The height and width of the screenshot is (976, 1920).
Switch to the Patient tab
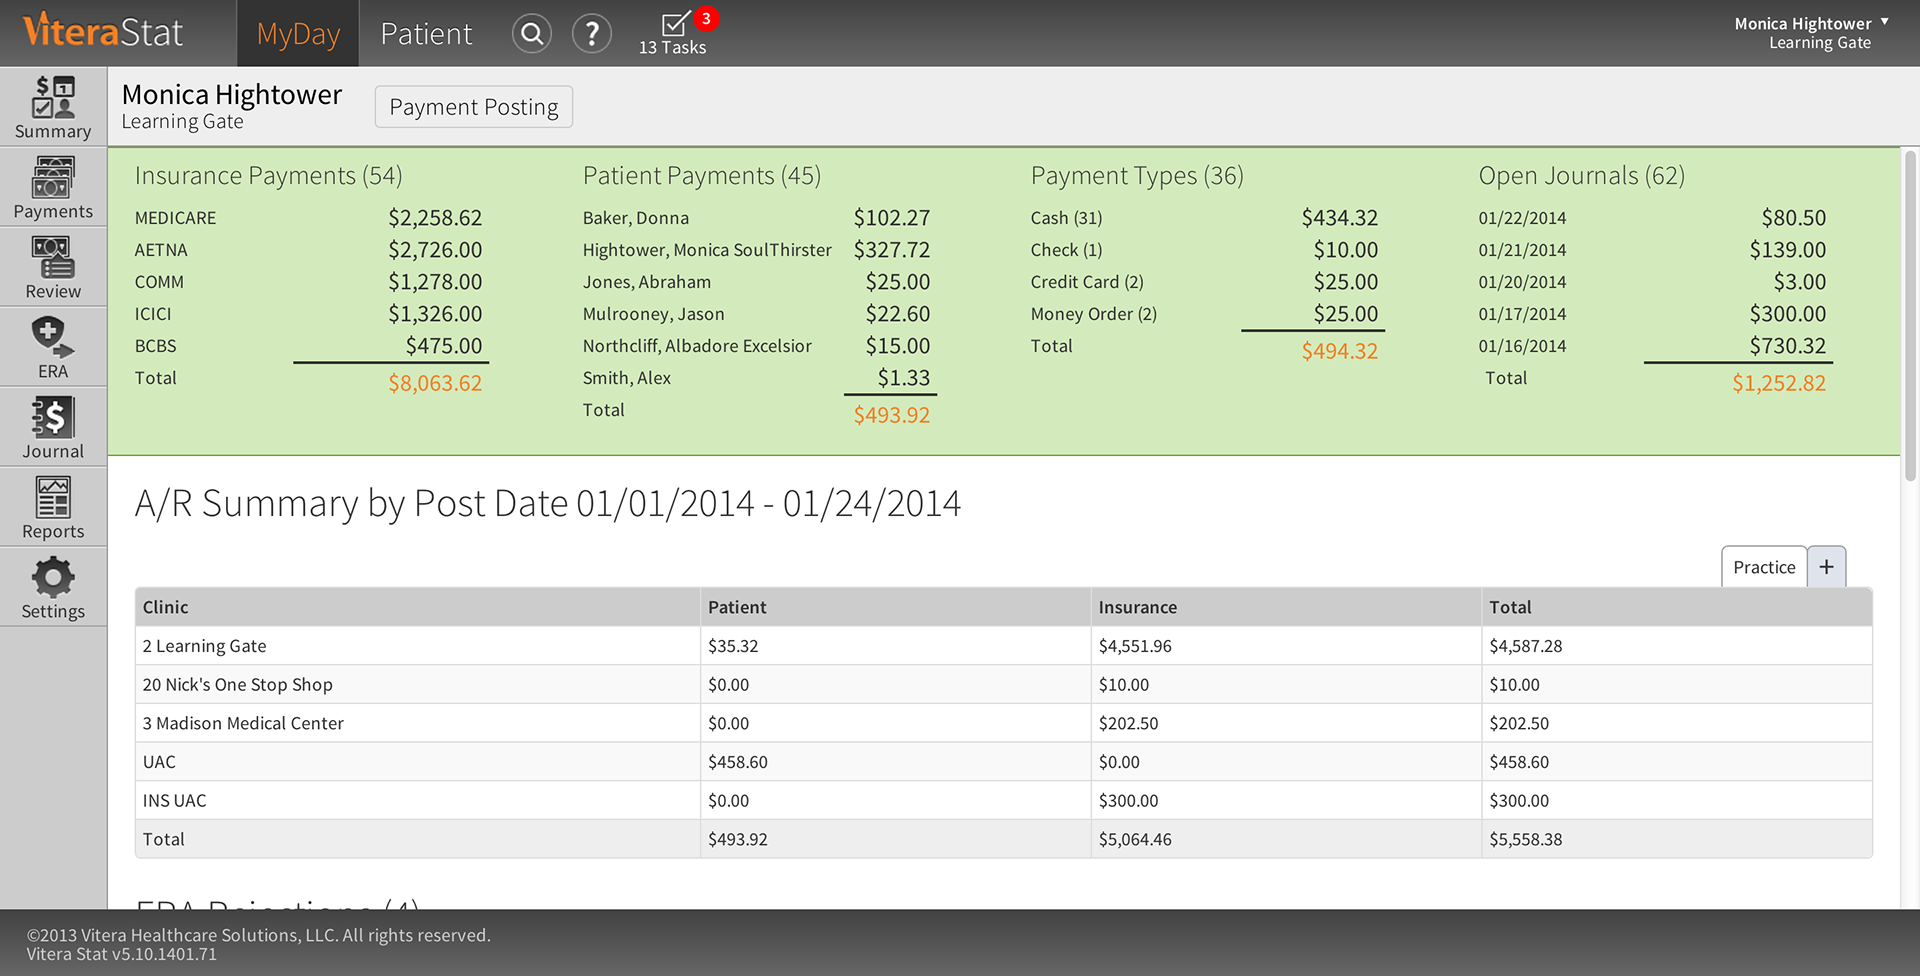(x=426, y=34)
